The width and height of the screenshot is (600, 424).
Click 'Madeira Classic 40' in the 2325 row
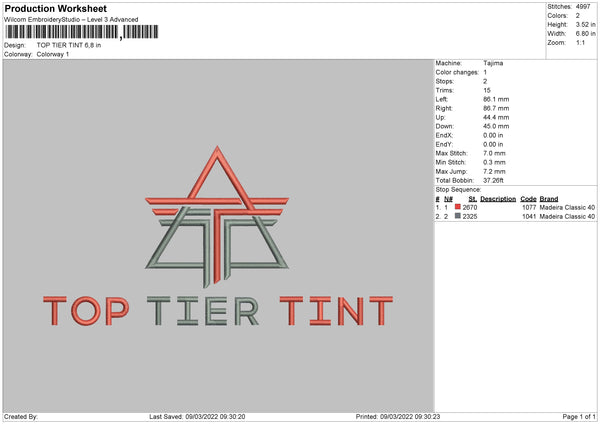pyautogui.click(x=567, y=217)
